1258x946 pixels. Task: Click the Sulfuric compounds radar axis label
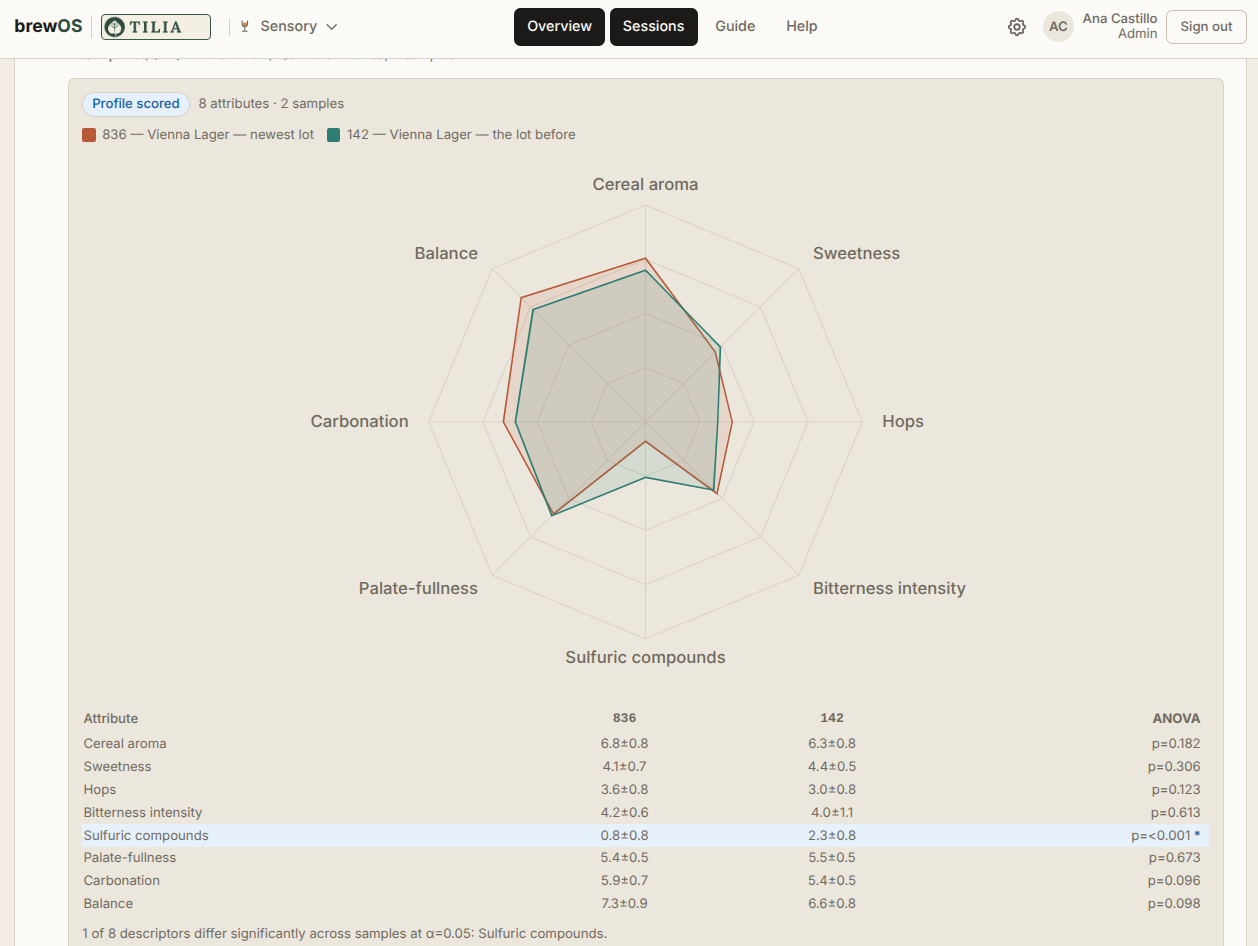(645, 657)
